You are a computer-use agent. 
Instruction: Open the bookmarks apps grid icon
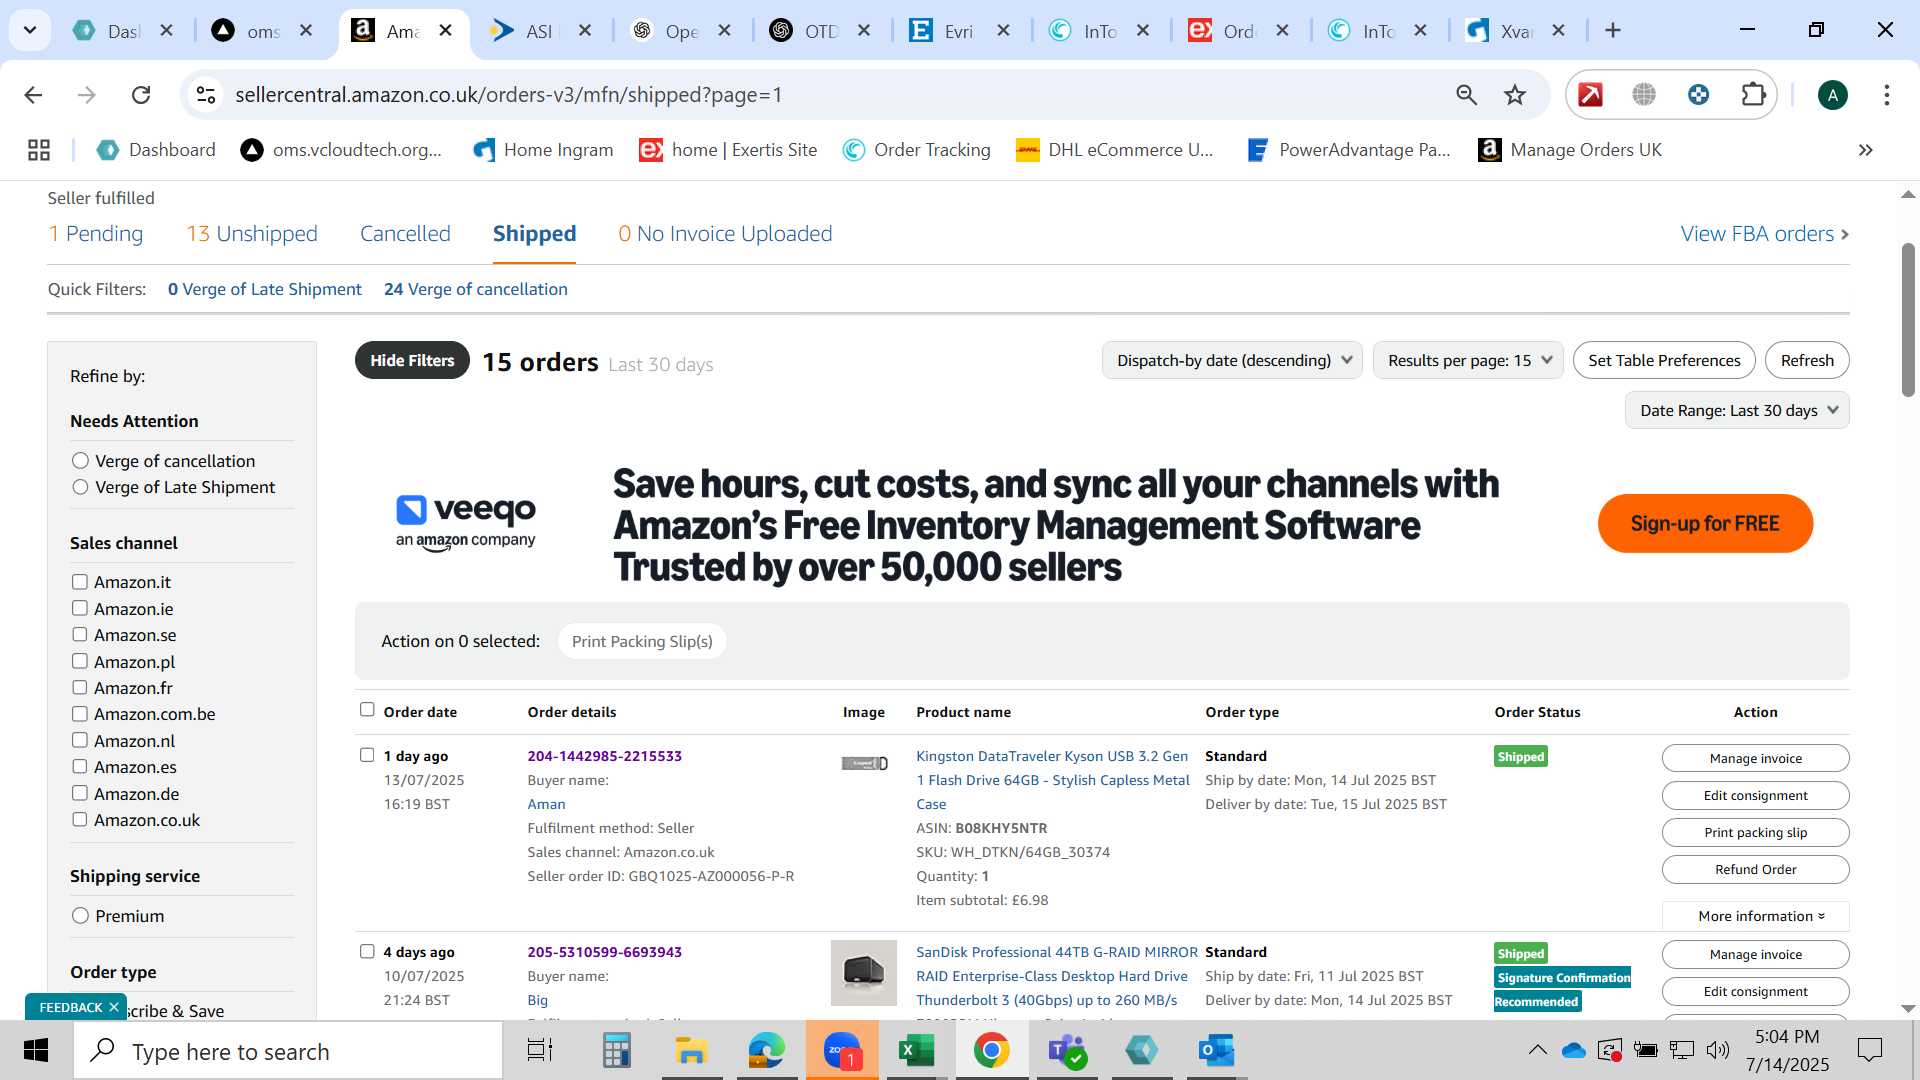click(39, 150)
